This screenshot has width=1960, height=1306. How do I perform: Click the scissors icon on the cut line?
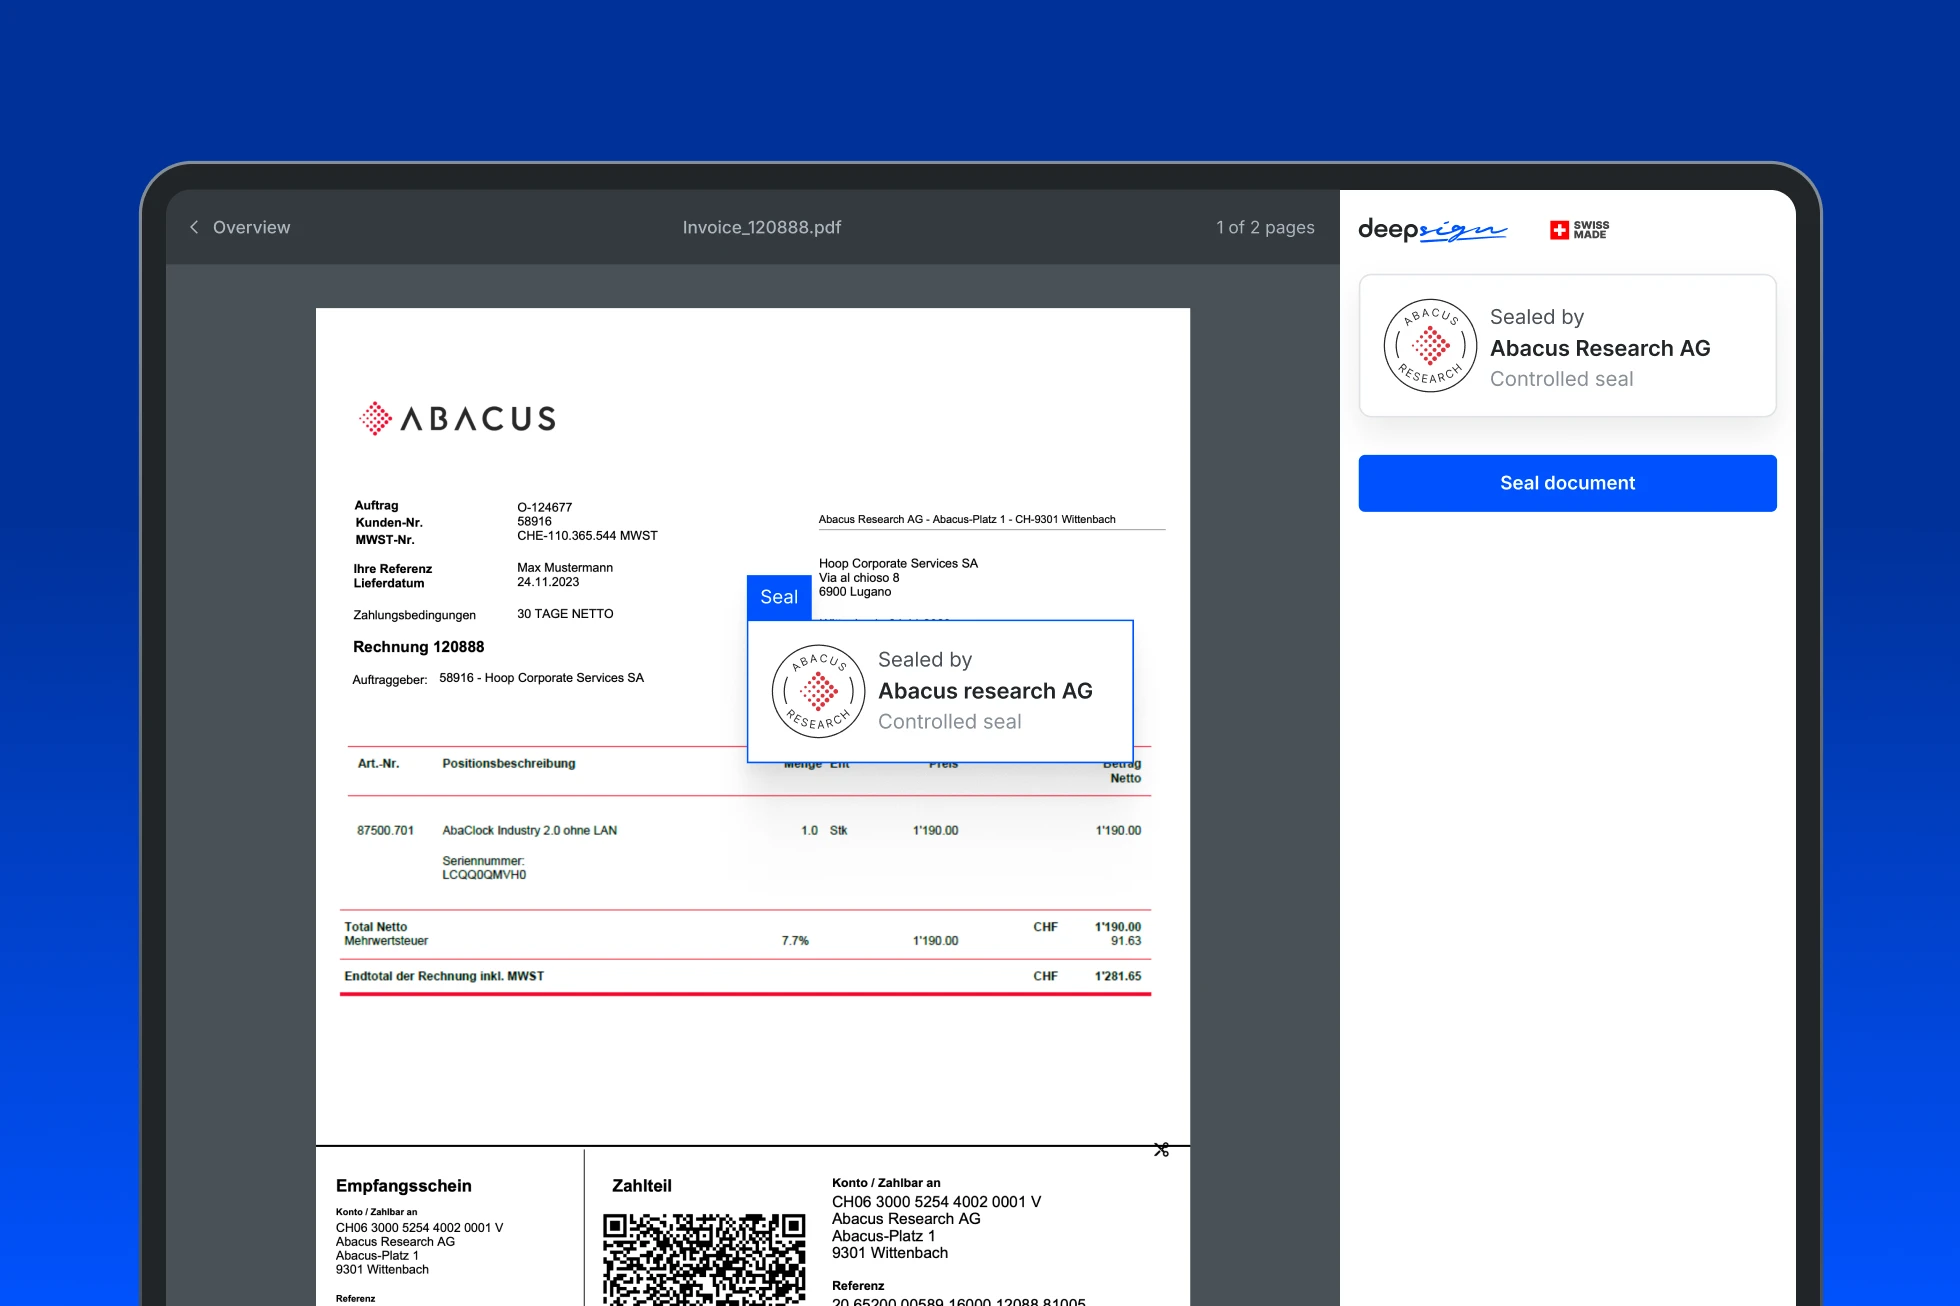[1161, 1150]
